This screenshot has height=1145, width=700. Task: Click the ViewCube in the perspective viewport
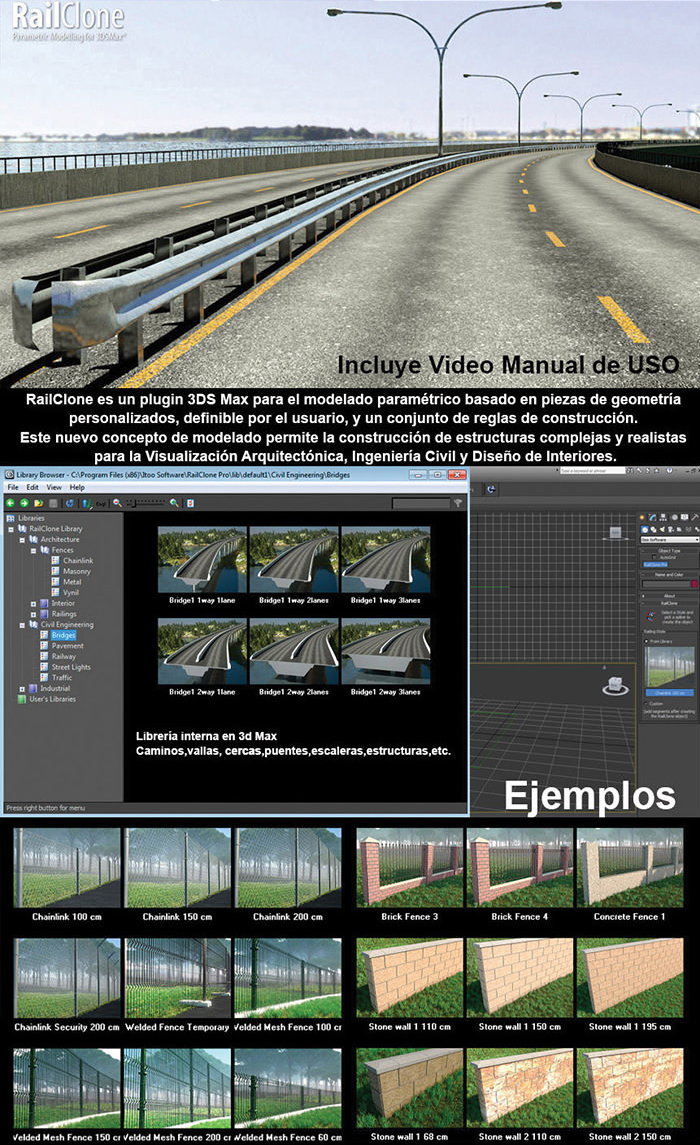[615, 686]
